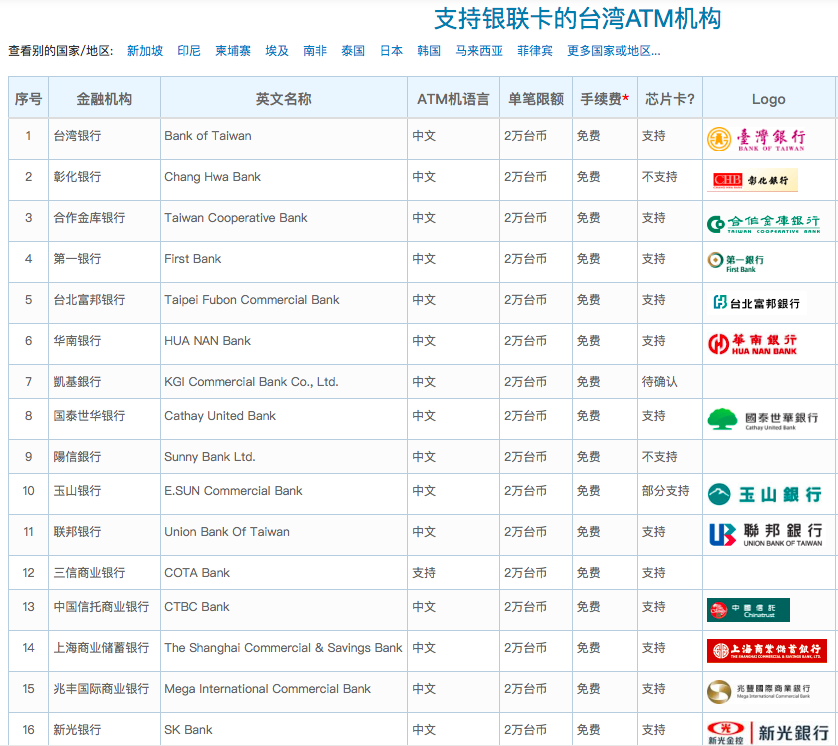Click the 金融机构 column header
The height and width of the screenshot is (746, 838).
(104, 99)
